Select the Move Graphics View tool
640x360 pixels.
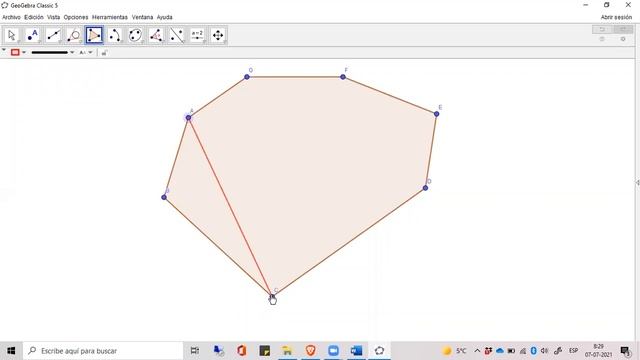coord(218,35)
